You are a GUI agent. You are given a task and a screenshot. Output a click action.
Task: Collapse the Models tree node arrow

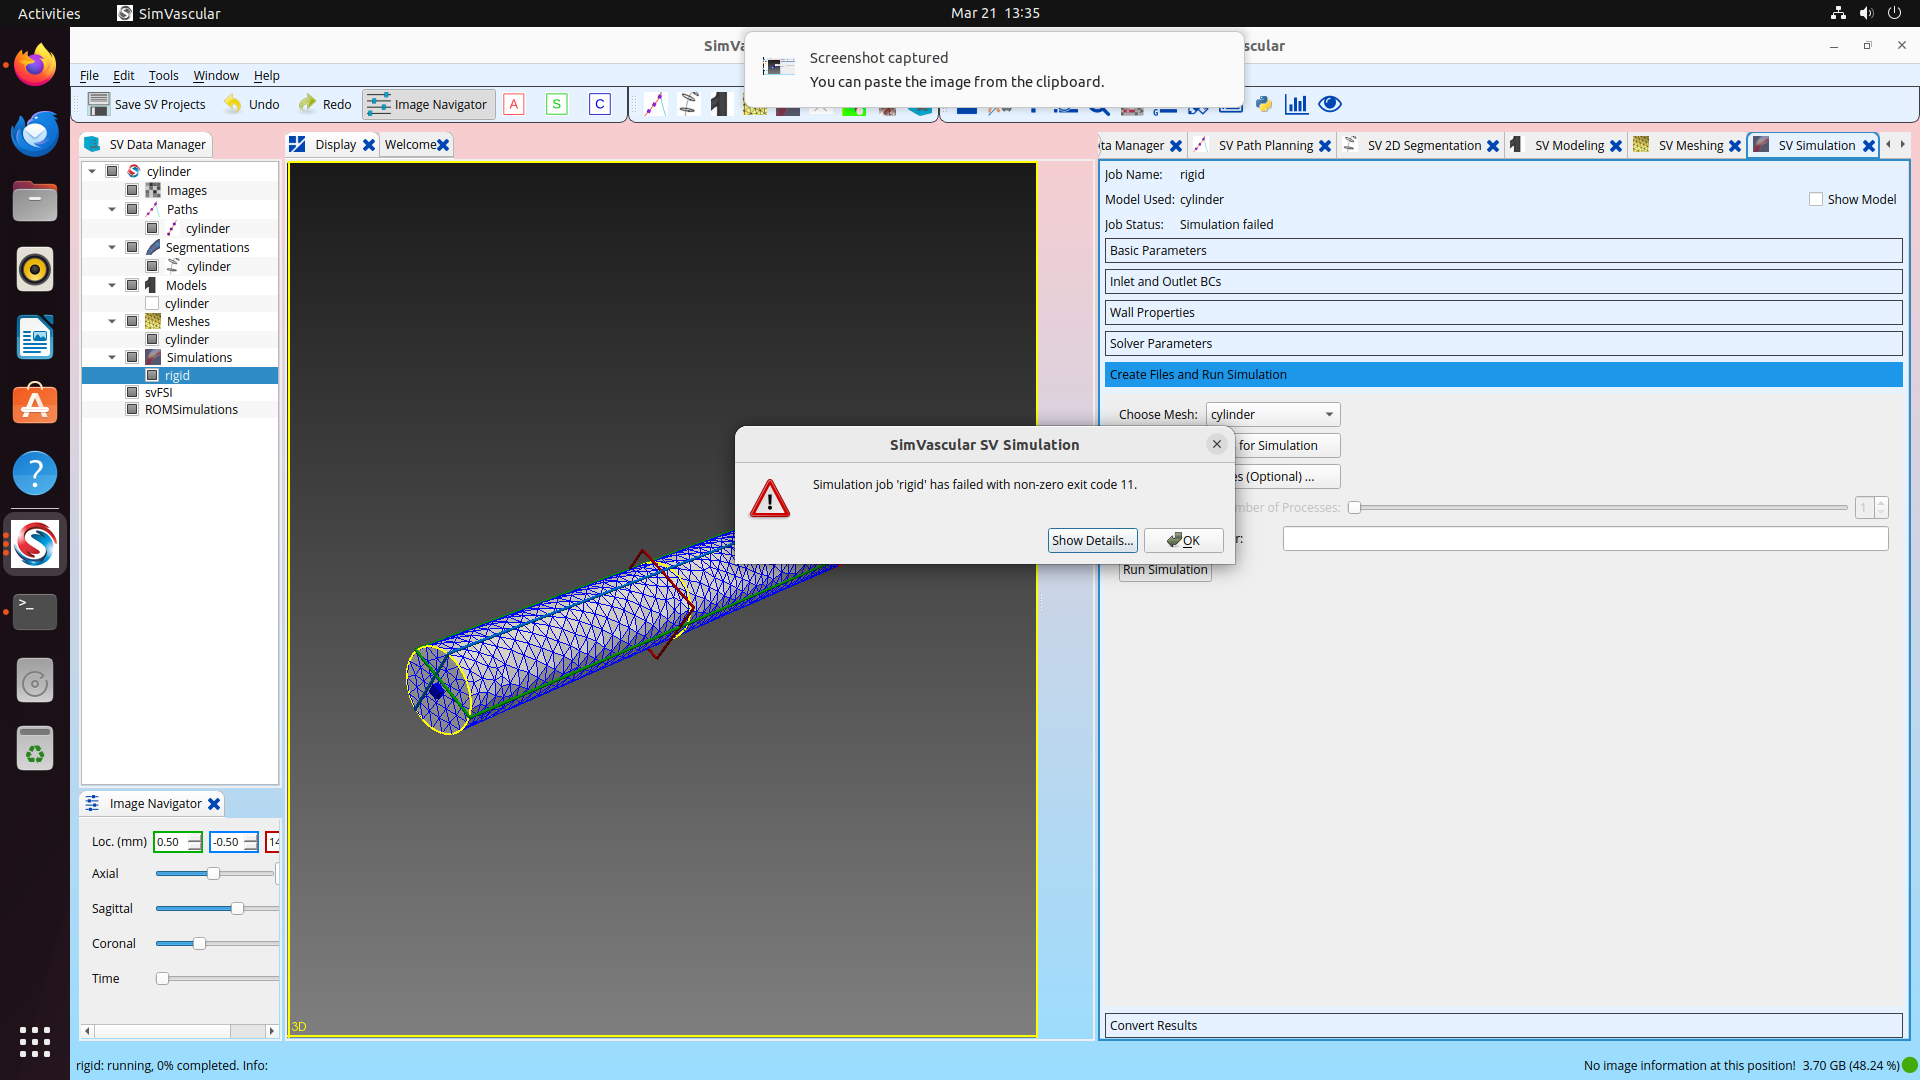[x=112, y=285]
